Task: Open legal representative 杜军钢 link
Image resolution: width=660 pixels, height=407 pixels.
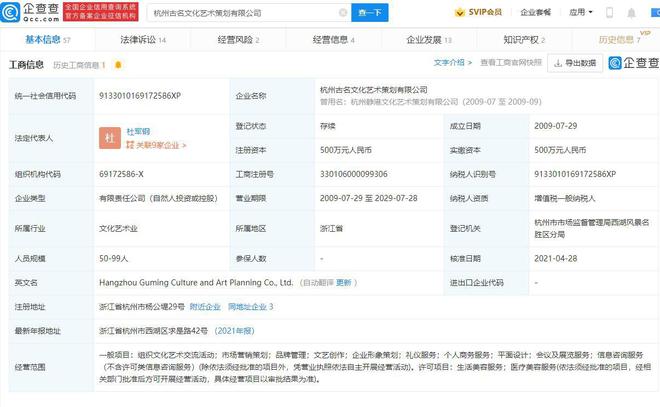Action: [x=138, y=131]
